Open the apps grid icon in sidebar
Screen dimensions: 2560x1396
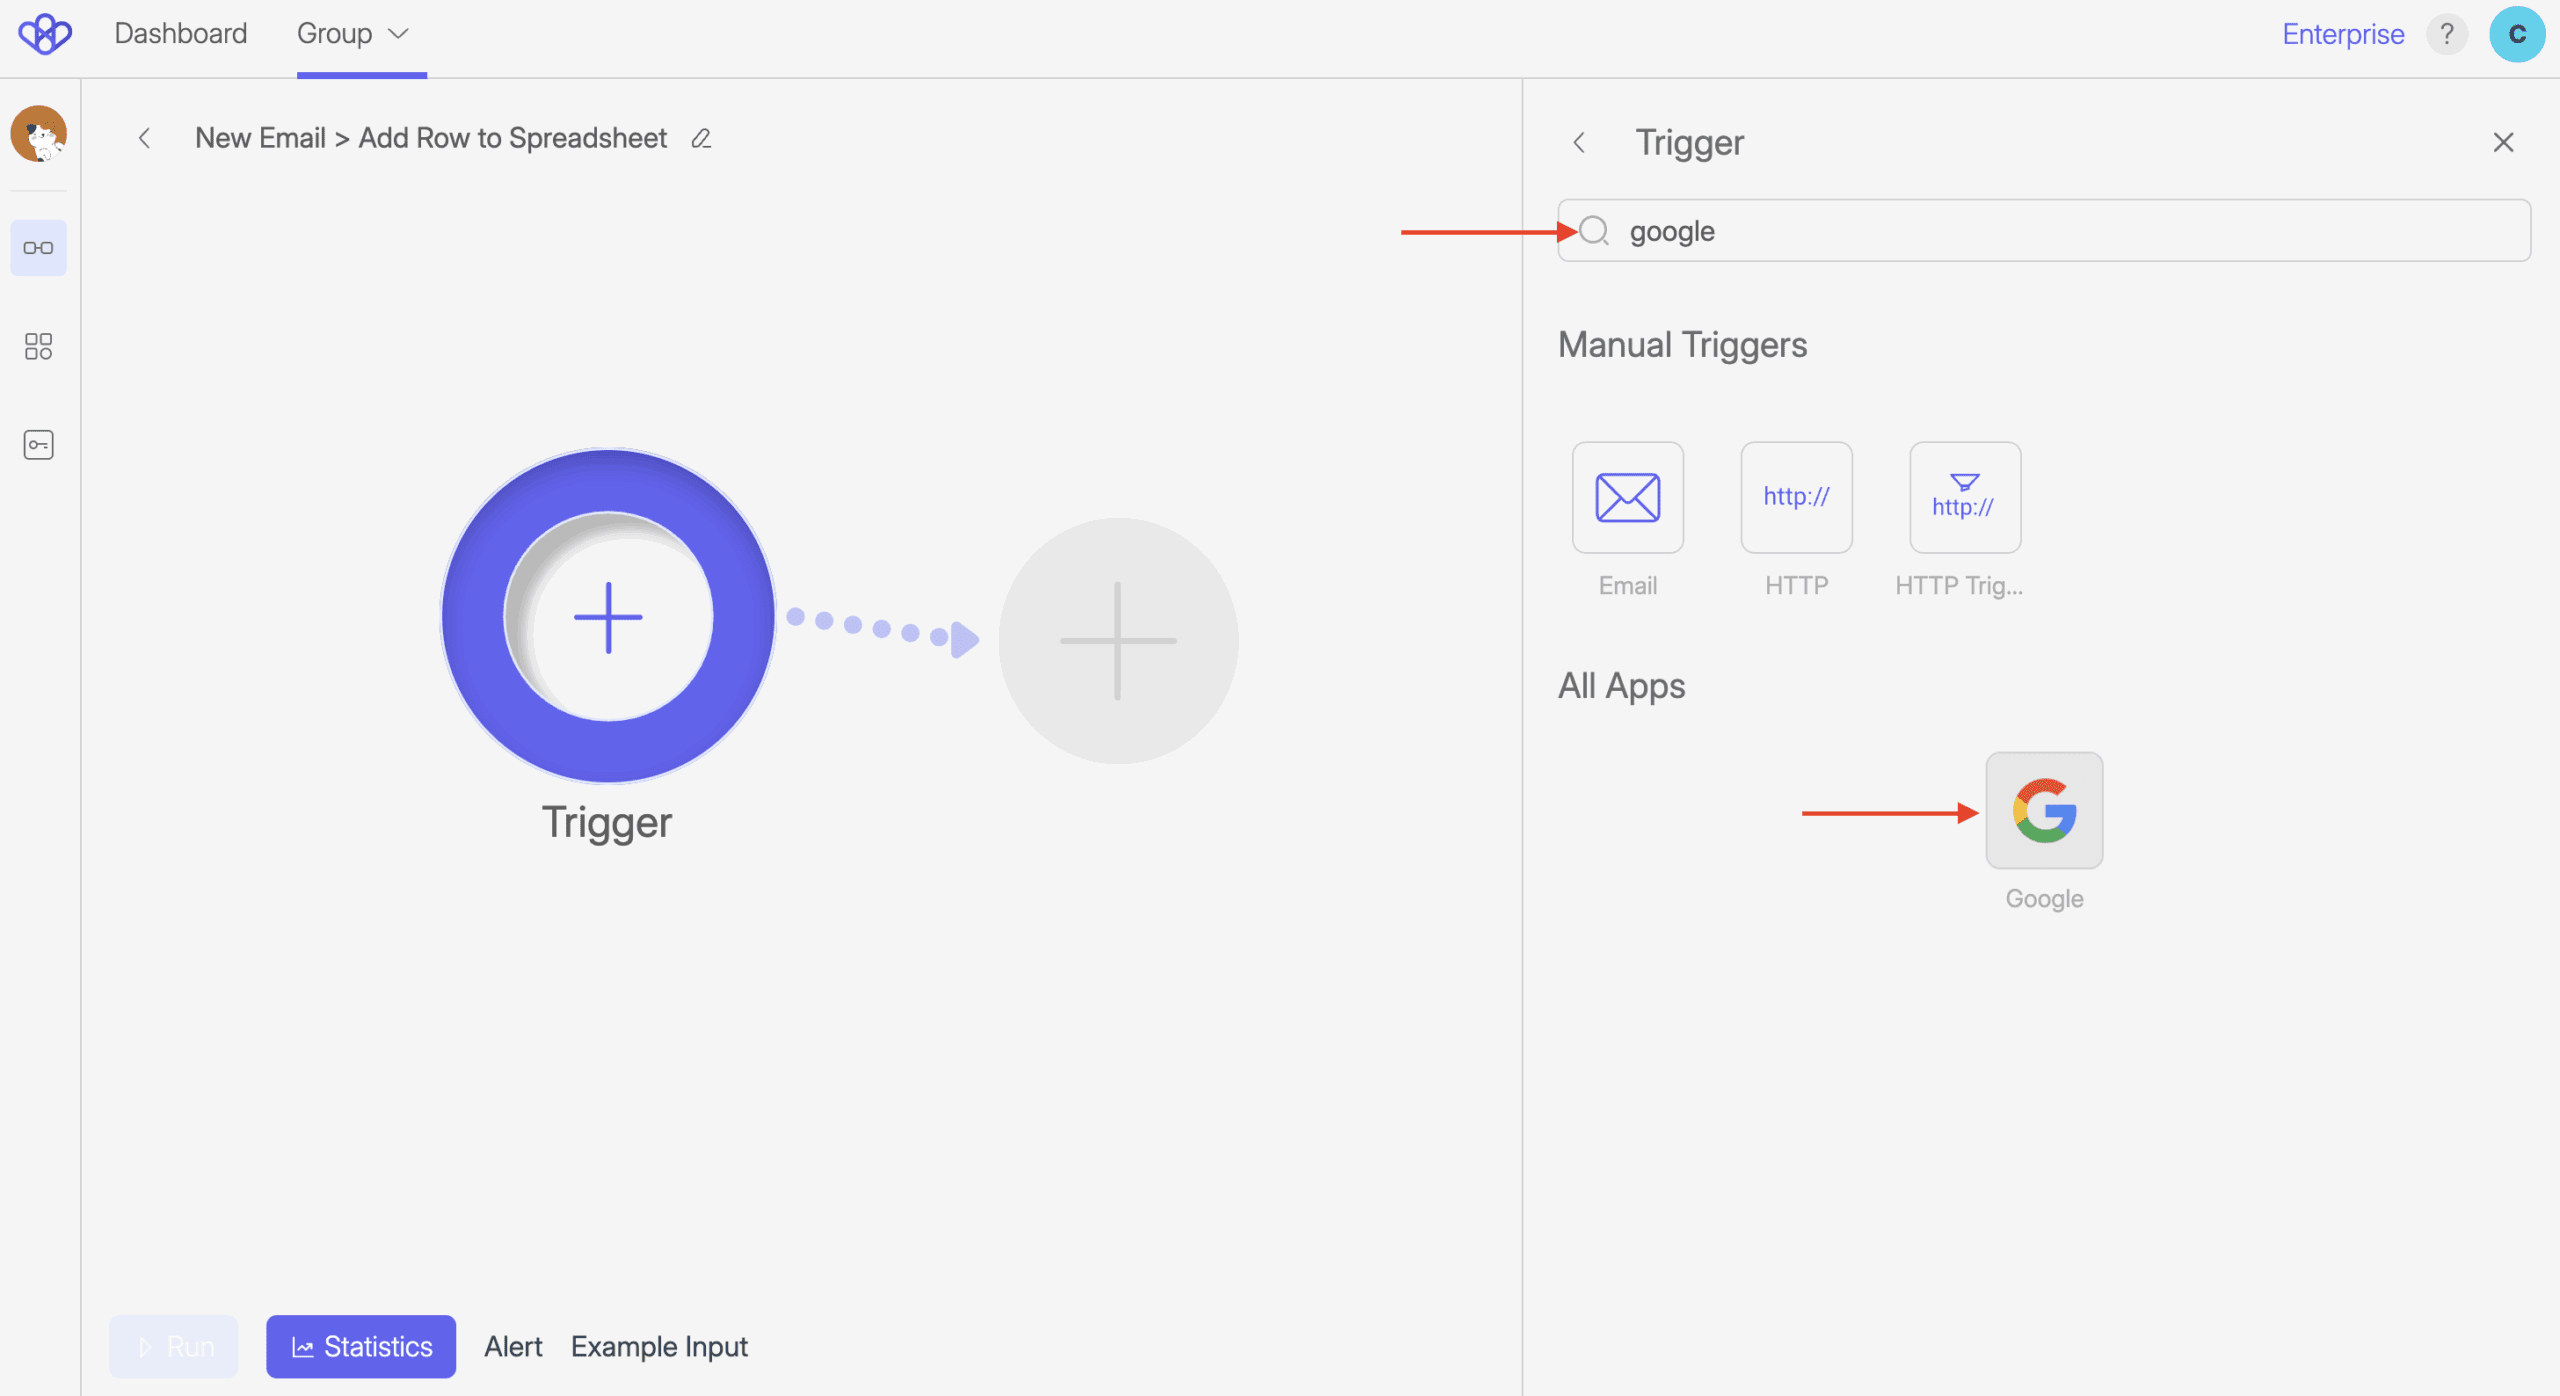(x=38, y=346)
